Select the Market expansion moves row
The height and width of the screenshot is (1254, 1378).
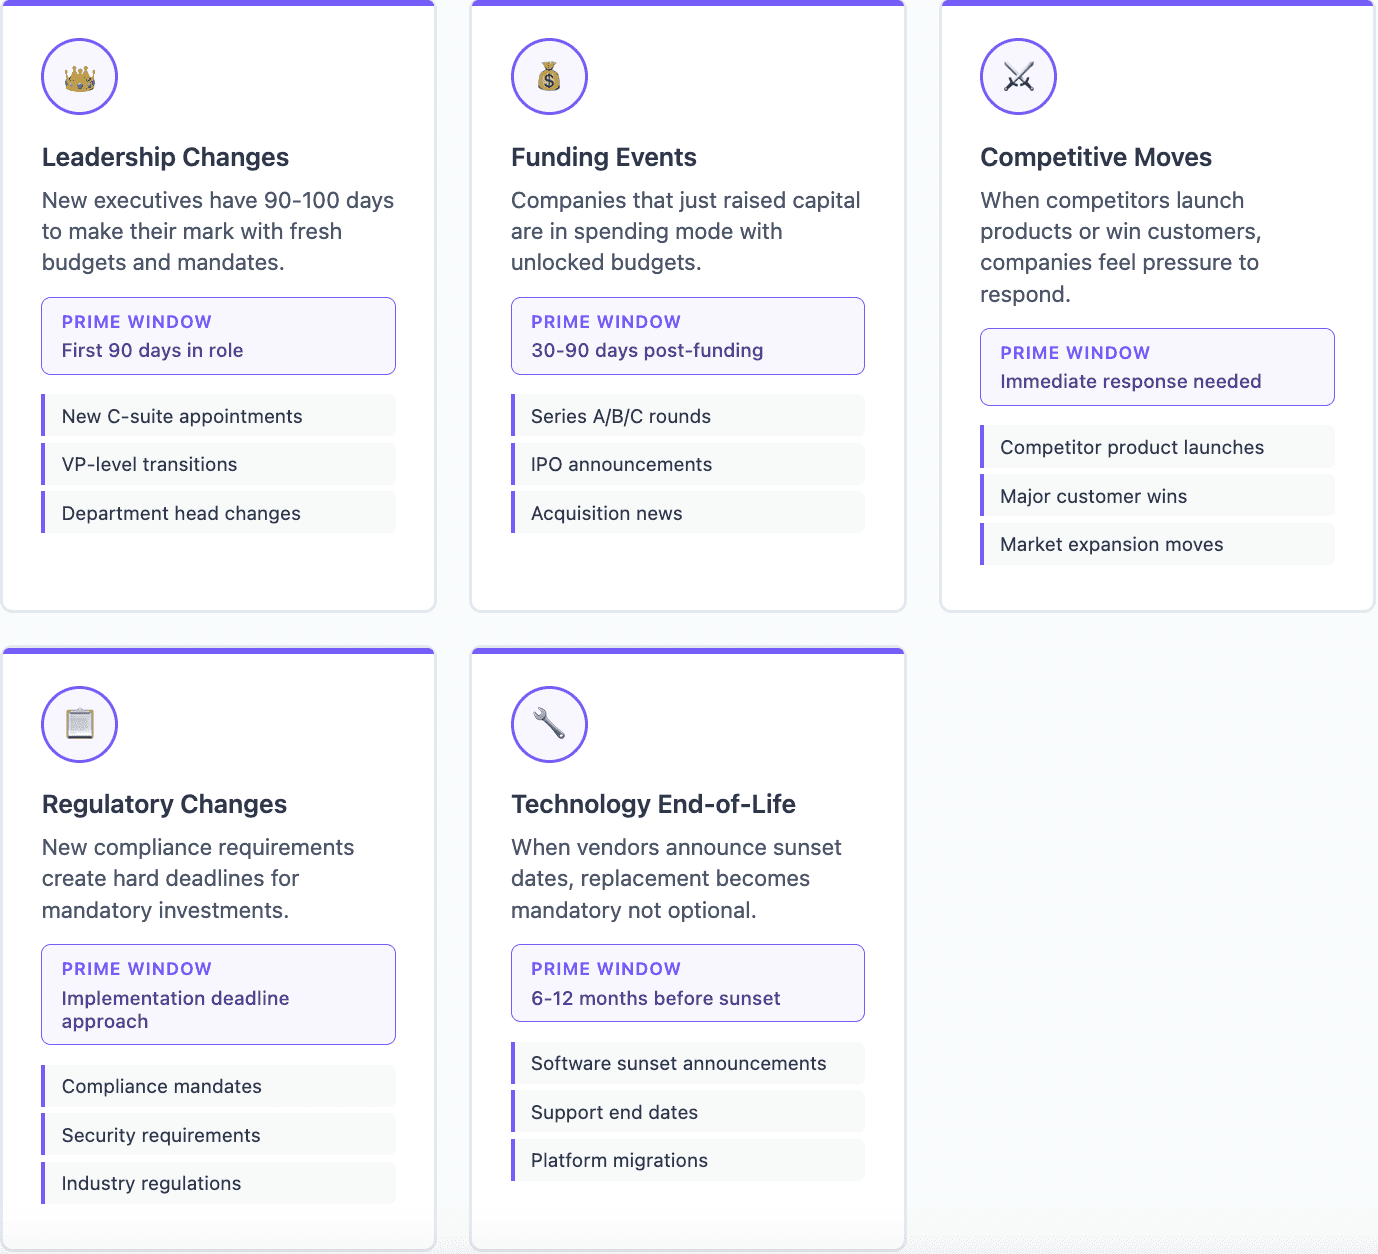pyautogui.click(x=1156, y=544)
